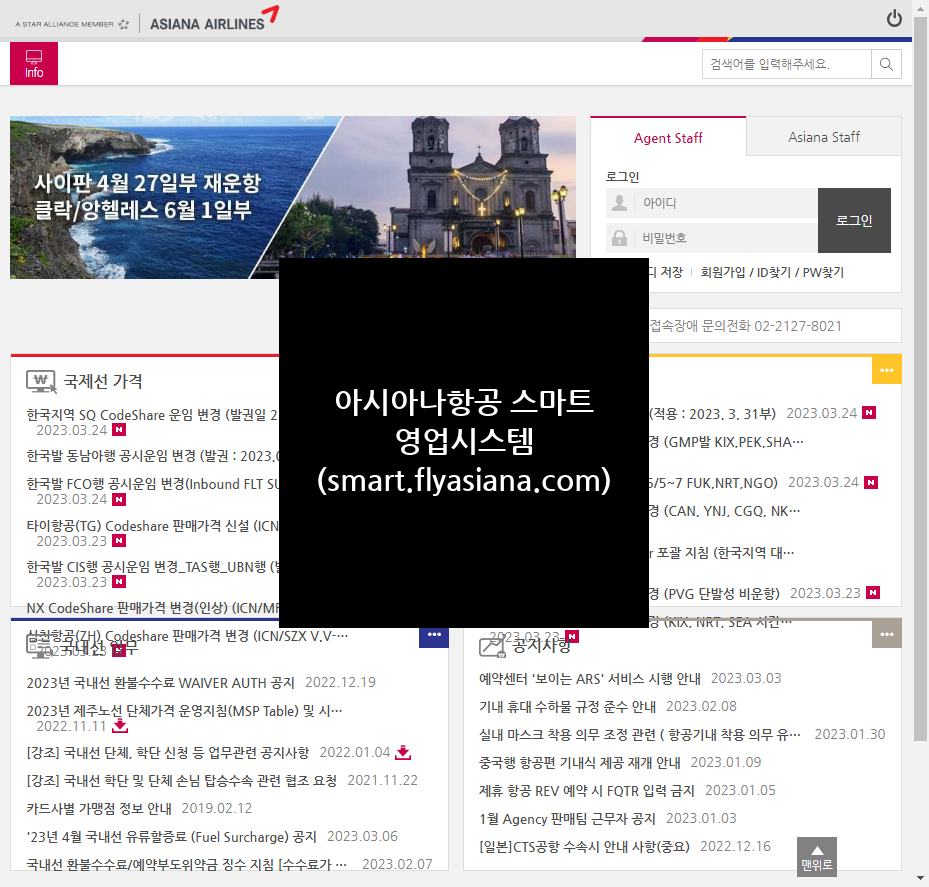The height and width of the screenshot is (887, 929).
Task: Open 2023년 국내선 환불수수료 WAIVER AUTH 공지
Action: [161, 683]
